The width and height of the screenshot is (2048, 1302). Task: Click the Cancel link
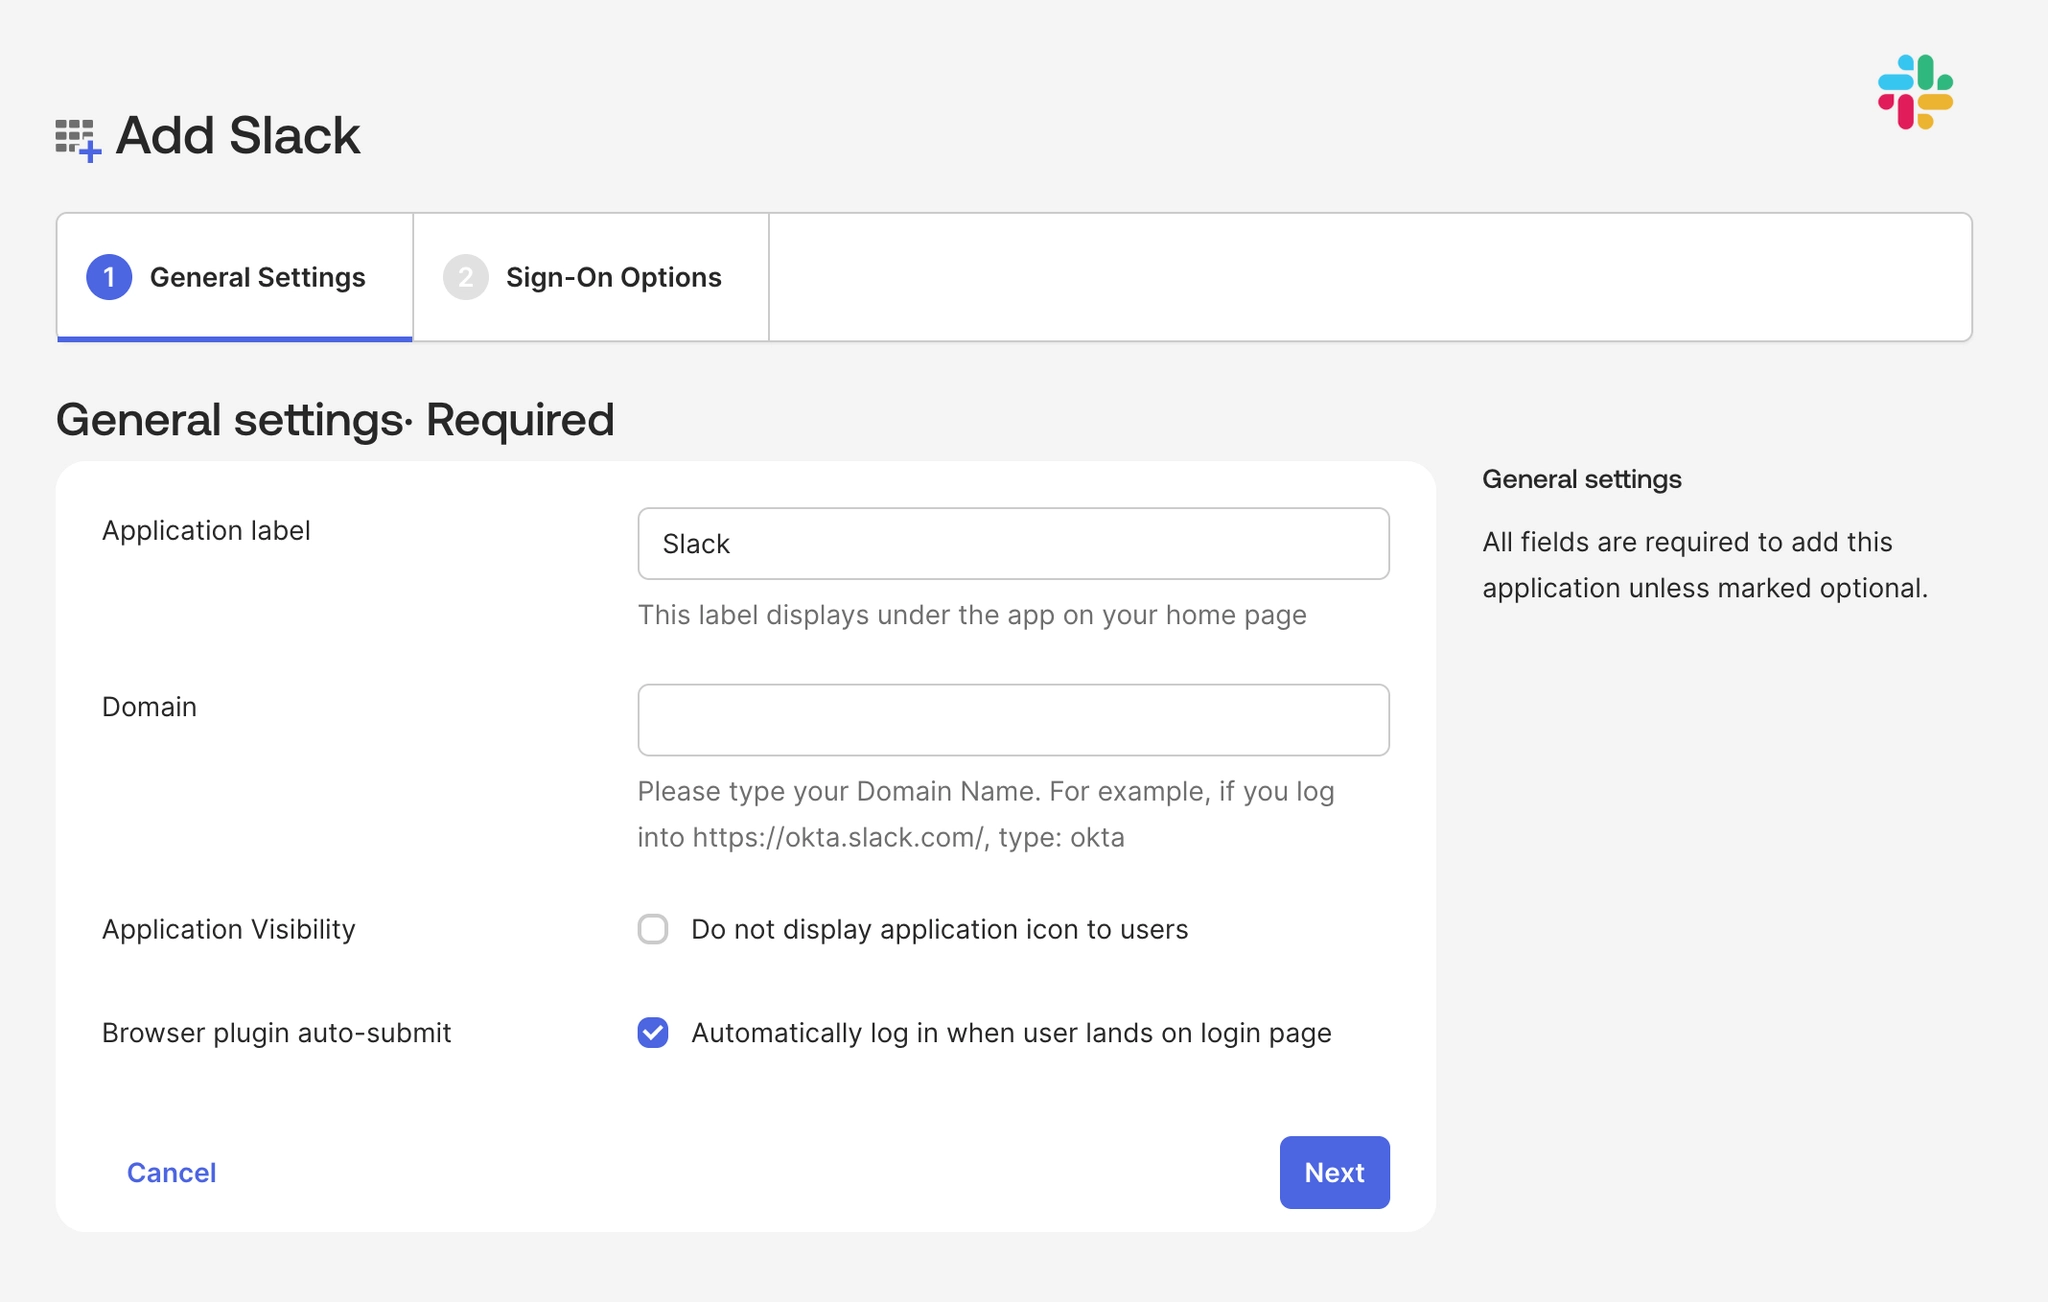(171, 1172)
